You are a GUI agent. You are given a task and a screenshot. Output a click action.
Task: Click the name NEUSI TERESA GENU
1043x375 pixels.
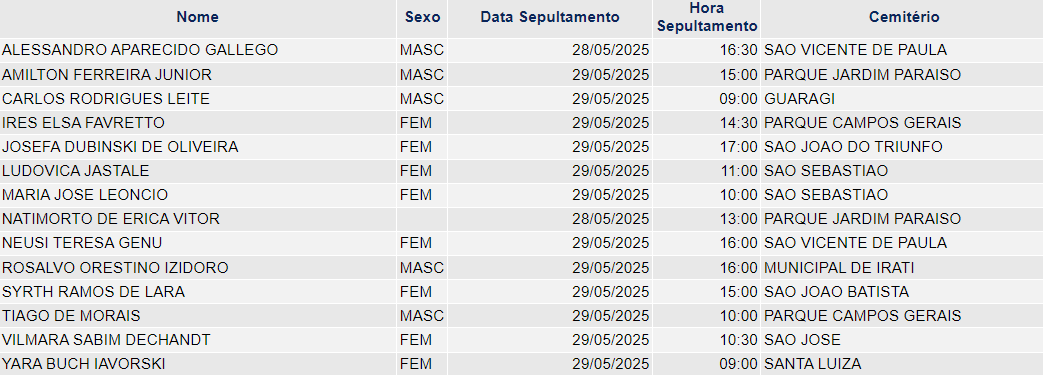point(82,243)
